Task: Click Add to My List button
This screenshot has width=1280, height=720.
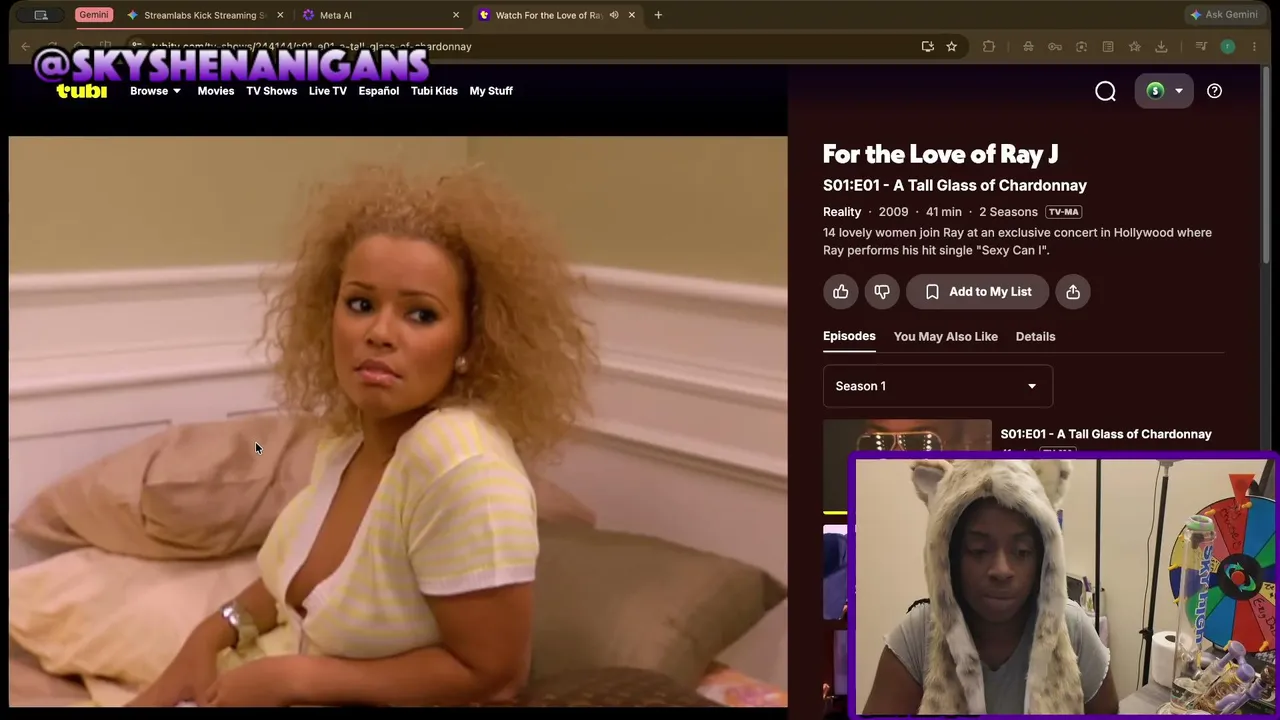Action: (977, 292)
